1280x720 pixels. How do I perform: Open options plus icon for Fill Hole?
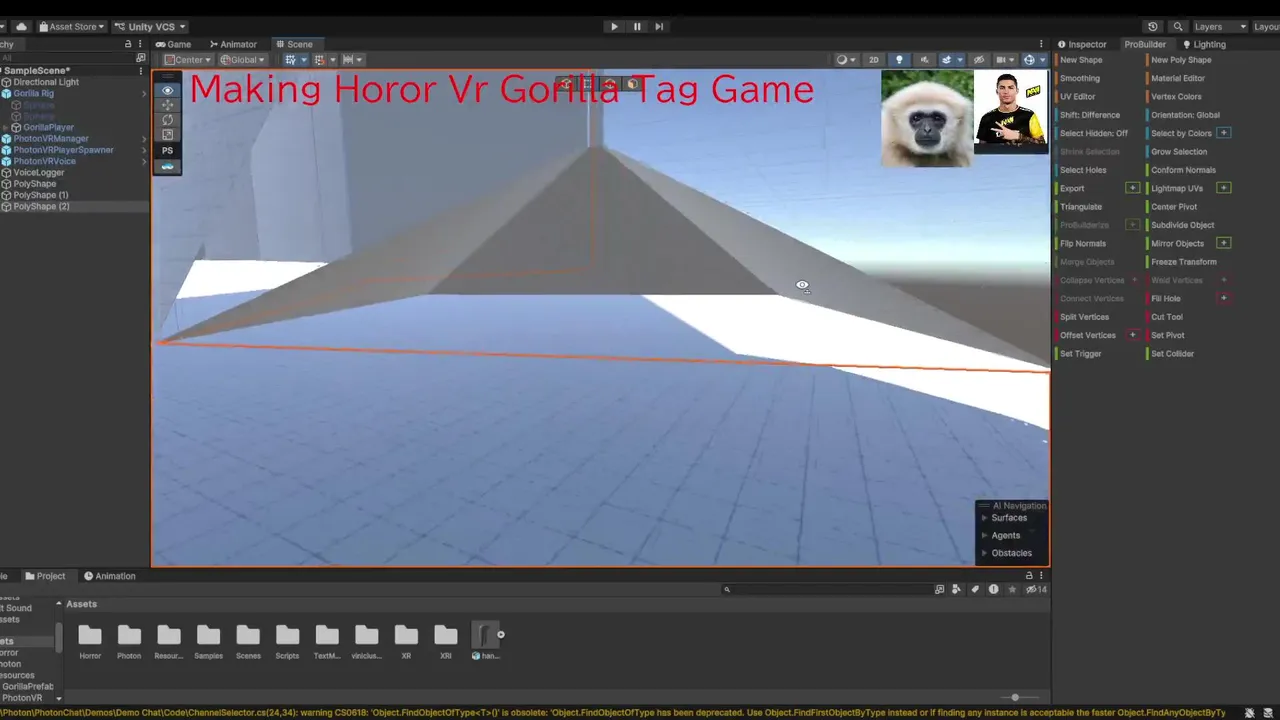tap(1224, 298)
